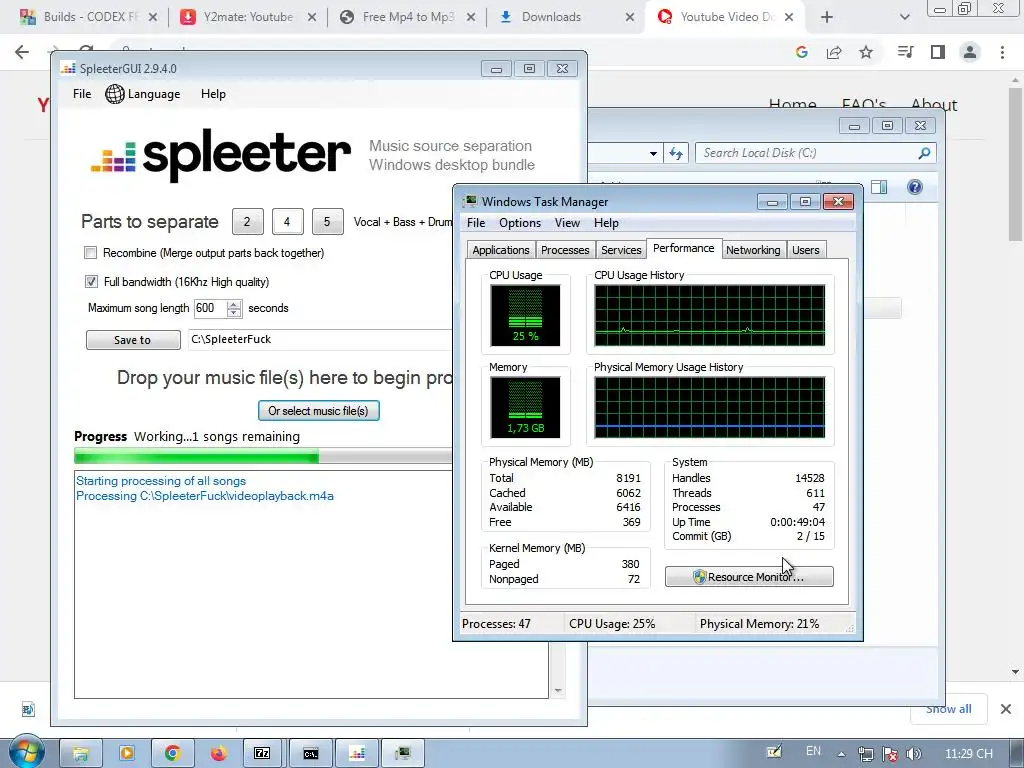Select 5 parts to separate
The width and height of the screenshot is (1024, 768).
327,222
